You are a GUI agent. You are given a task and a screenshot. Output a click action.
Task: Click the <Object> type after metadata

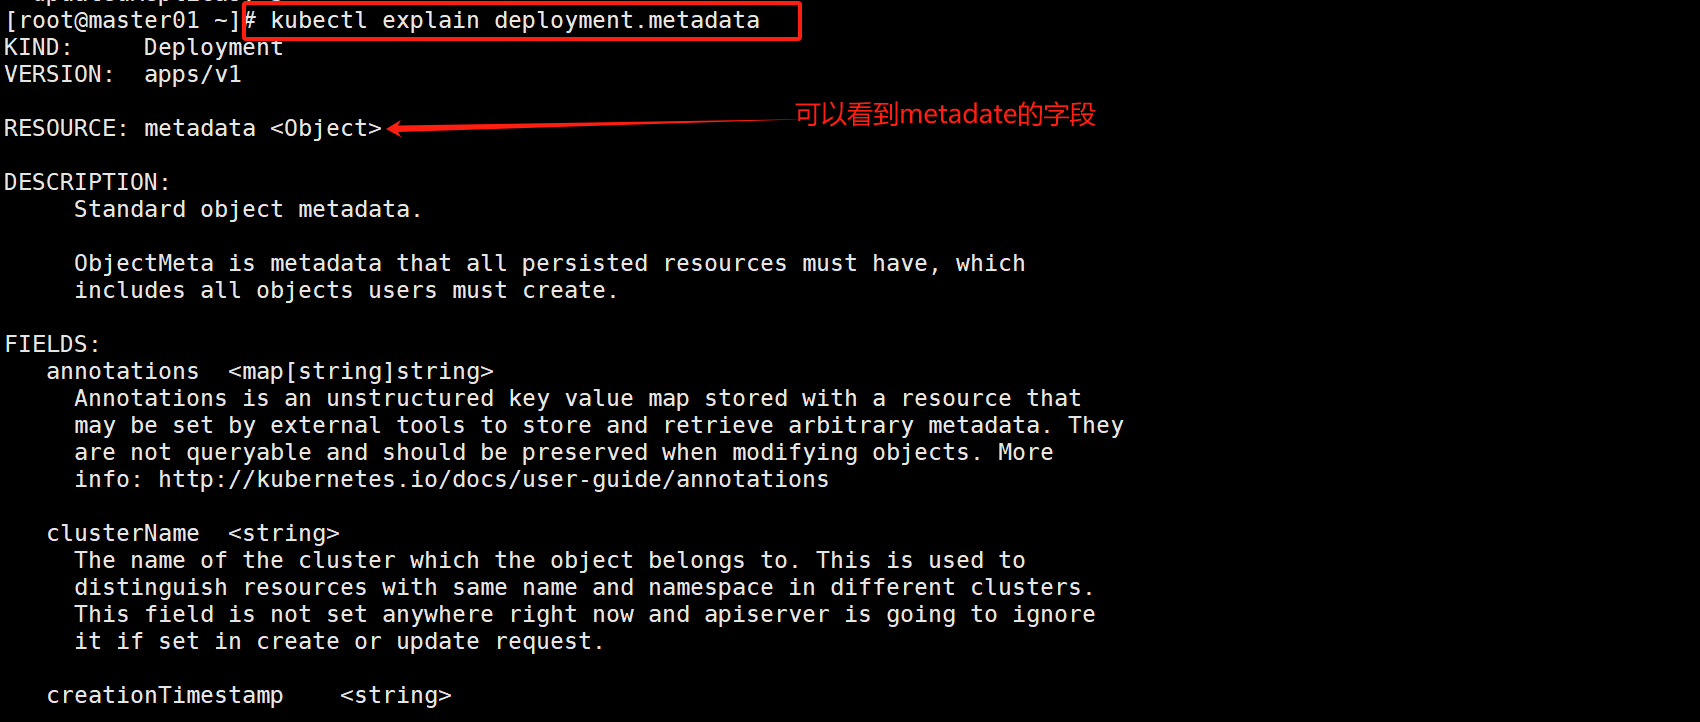(326, 129)
